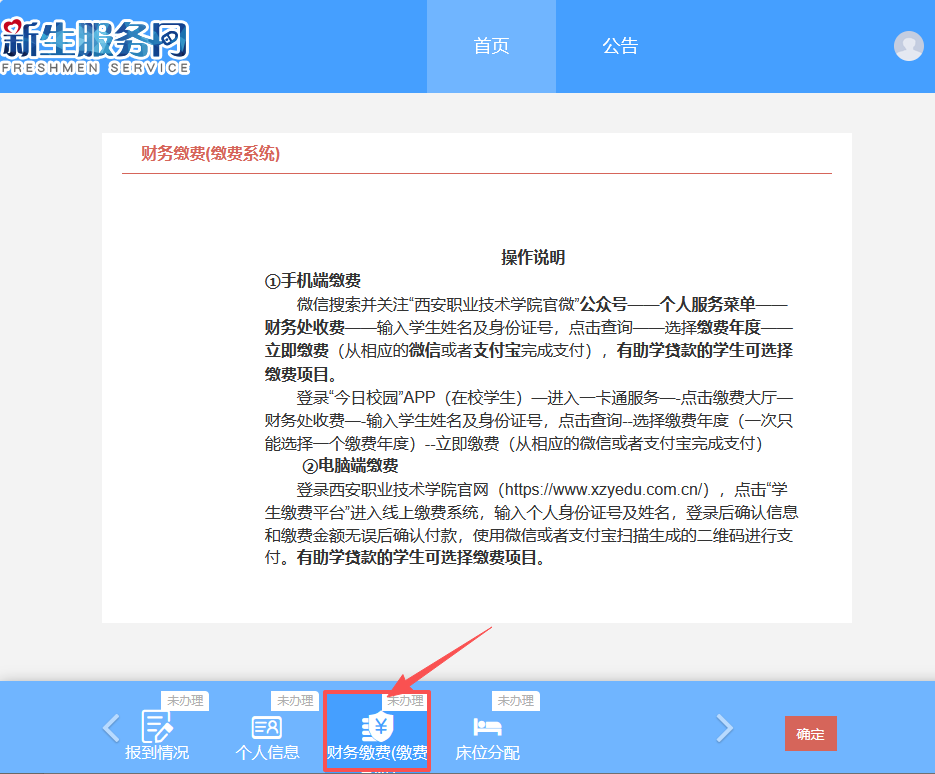Click the 新生服务网 Freshmen Service logo

[x=95, y=47]
